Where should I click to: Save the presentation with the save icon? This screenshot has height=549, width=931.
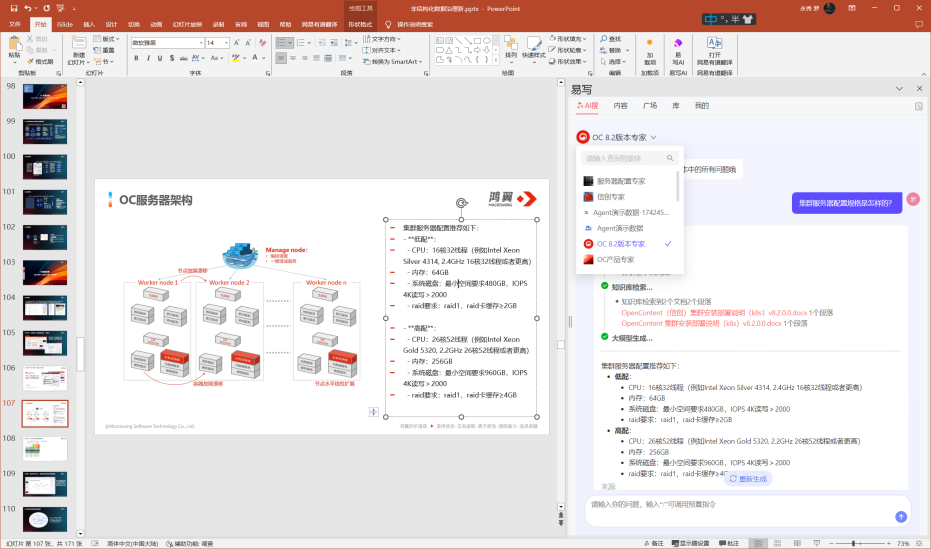pos(14,8)
